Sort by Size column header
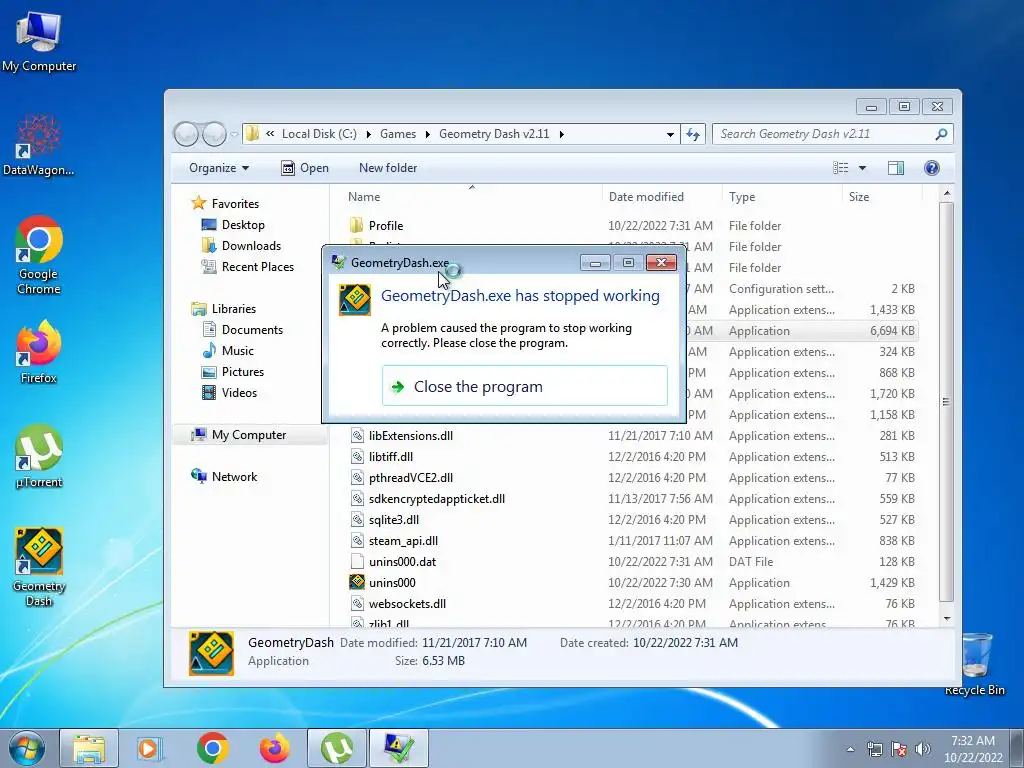This screenshot has width=1024, height=768. [x=859, y=197]
